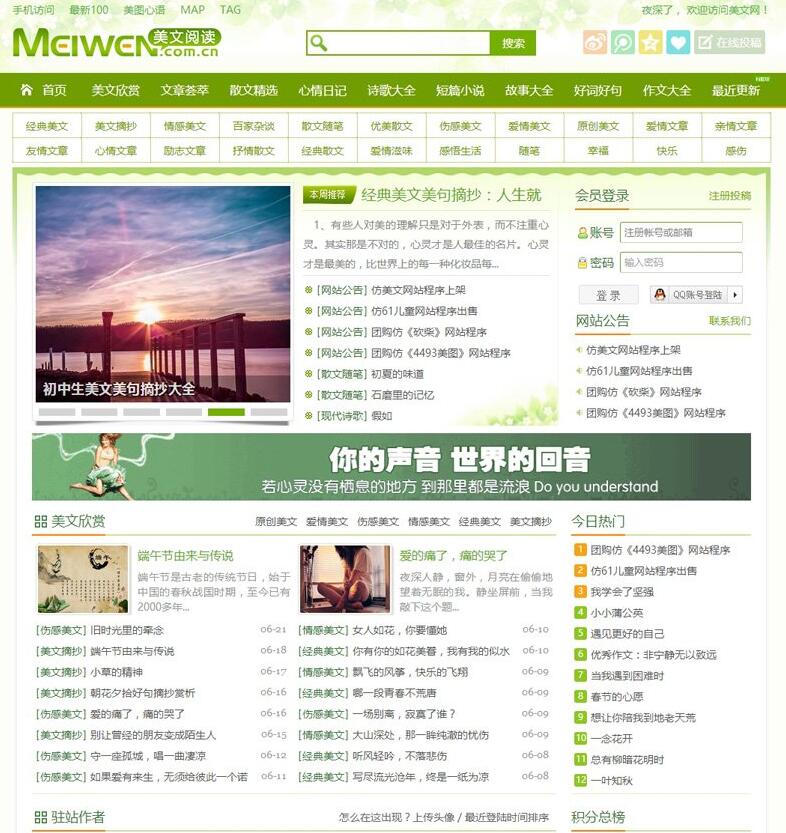Select the last carousel slide indicator
The height and width of the screenshot is (833, 786).
pyautogui.click(x=269, y=412)
